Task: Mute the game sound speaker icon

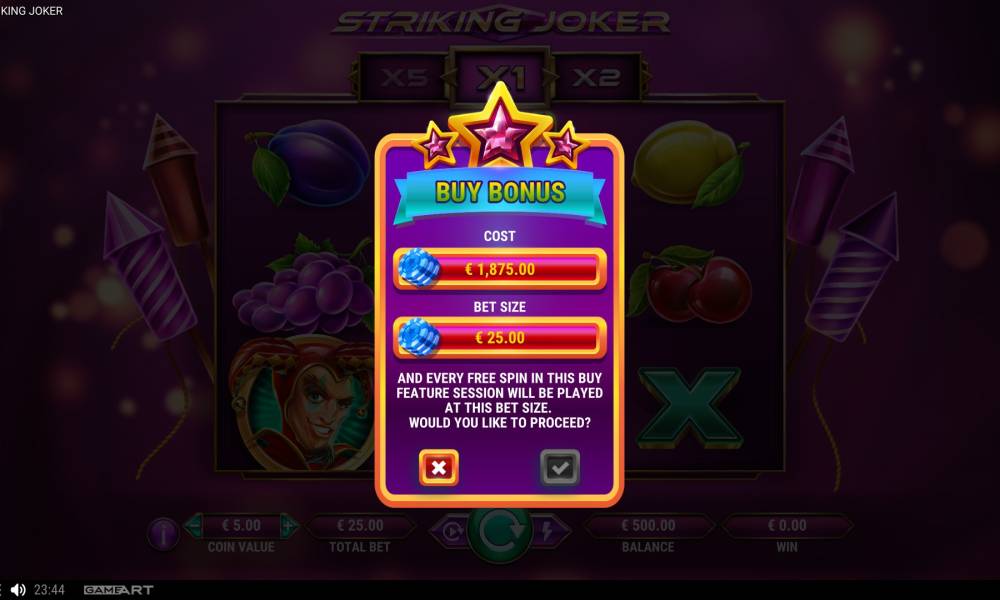Action: click(x=18, y=590)
